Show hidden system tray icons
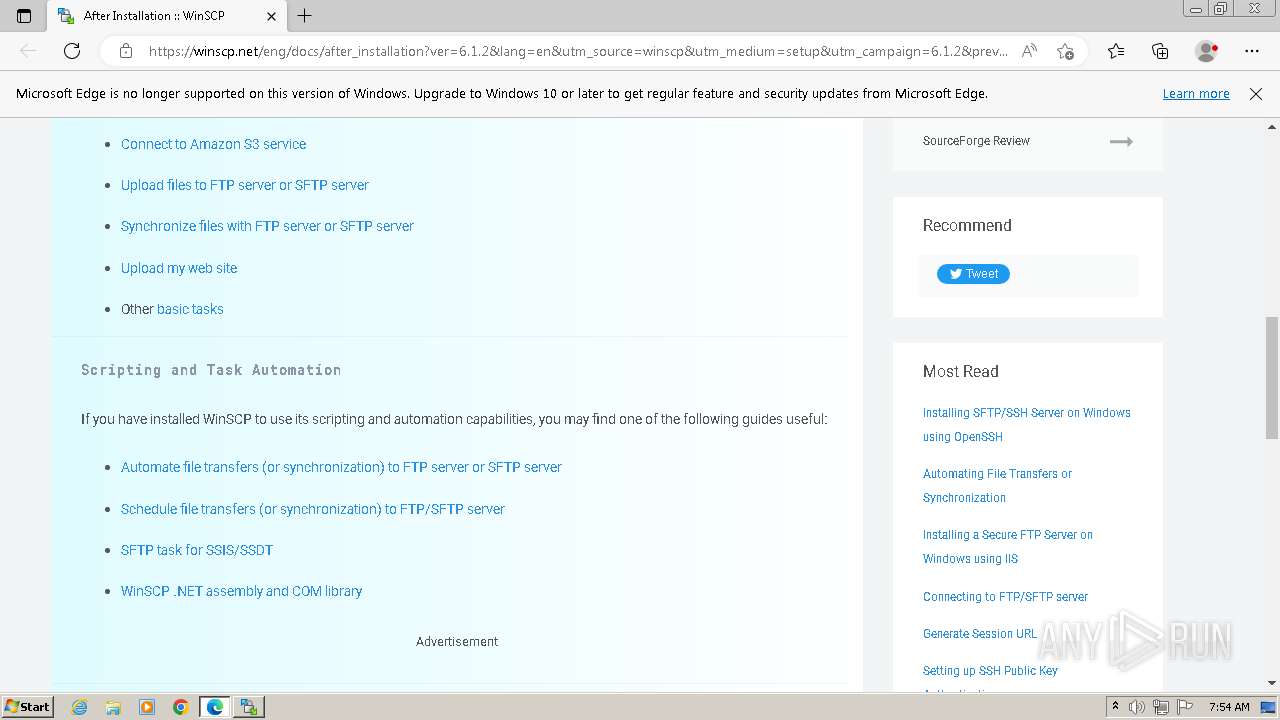 (1116, 707)
